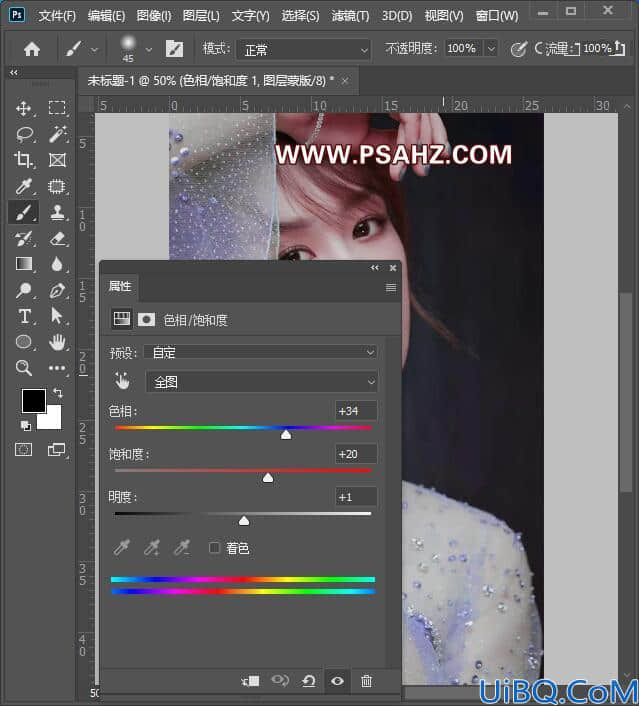Expand the toolbox double-arrow
This screenshot has width=639, height=706.
pyautogui.click(x=14, y=72)
